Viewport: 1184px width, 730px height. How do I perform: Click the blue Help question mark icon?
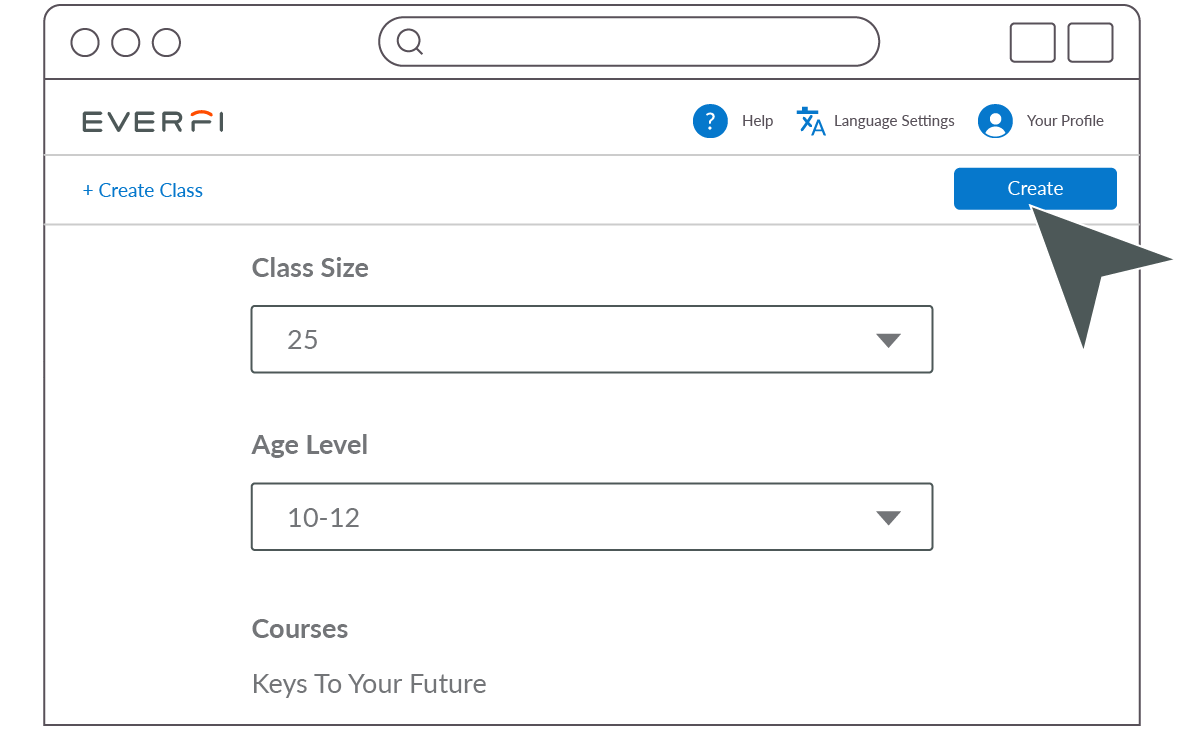(710, 121)
